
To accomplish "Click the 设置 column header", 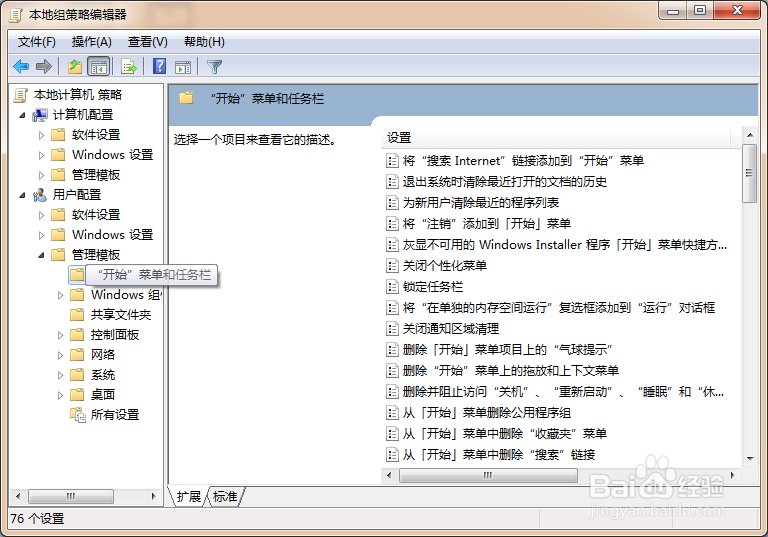I will pos(555,138).
